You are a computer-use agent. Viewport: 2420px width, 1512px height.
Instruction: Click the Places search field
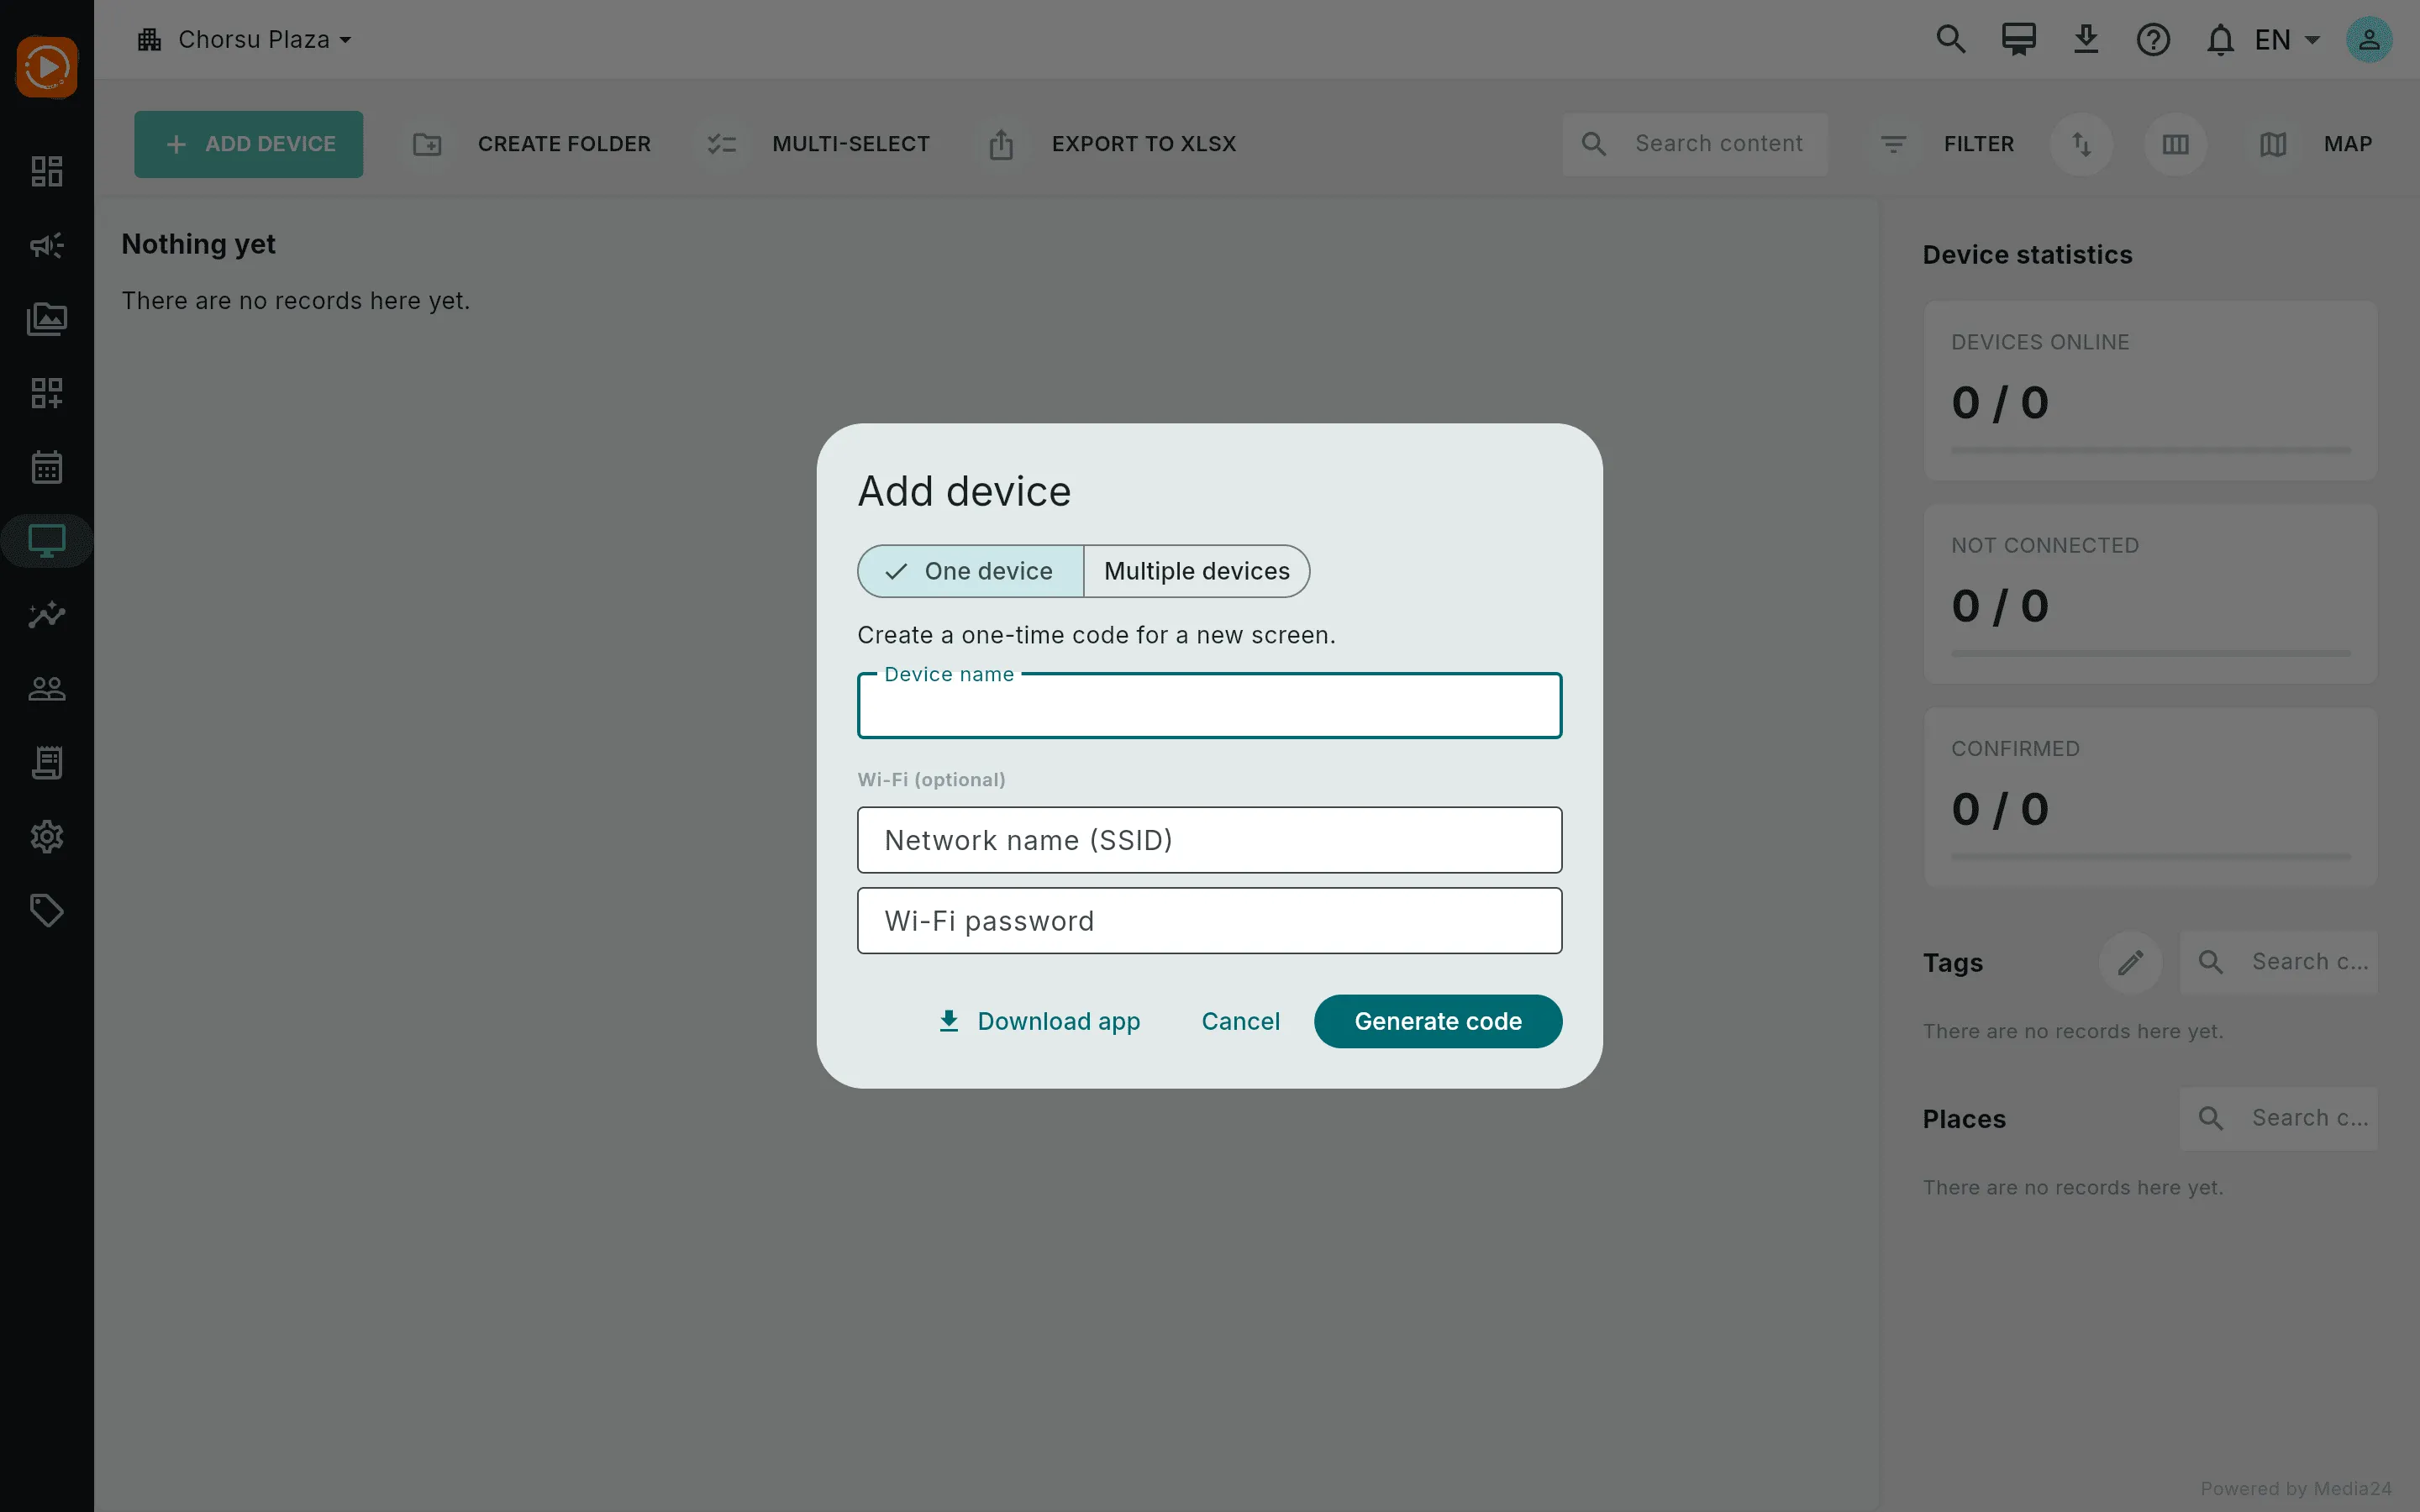[x=2279, y=1118]
